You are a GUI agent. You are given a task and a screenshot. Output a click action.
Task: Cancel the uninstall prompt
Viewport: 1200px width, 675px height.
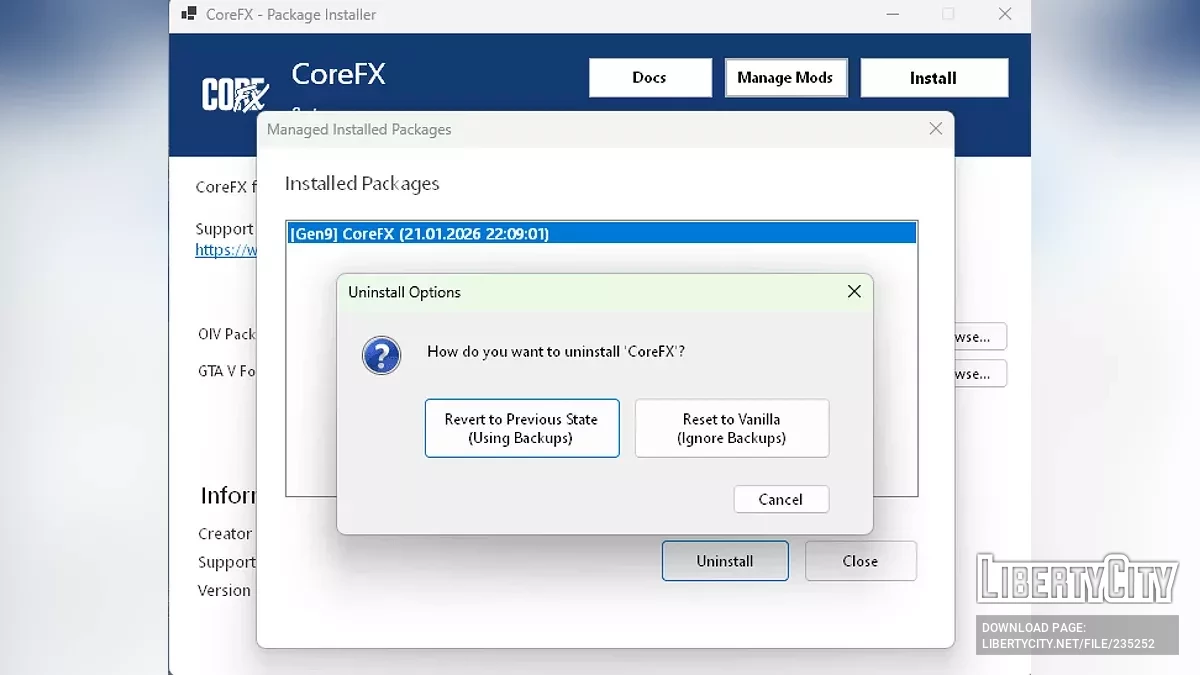point(780,499)
